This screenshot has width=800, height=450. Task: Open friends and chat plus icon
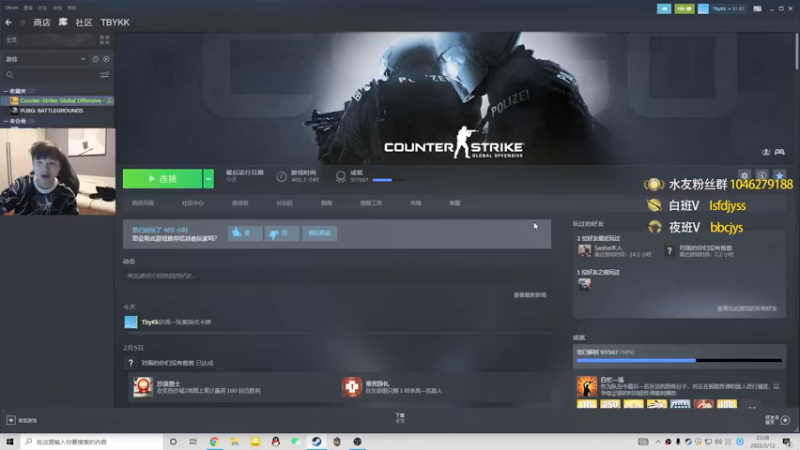pyautogui.click(x=785, y=420)
